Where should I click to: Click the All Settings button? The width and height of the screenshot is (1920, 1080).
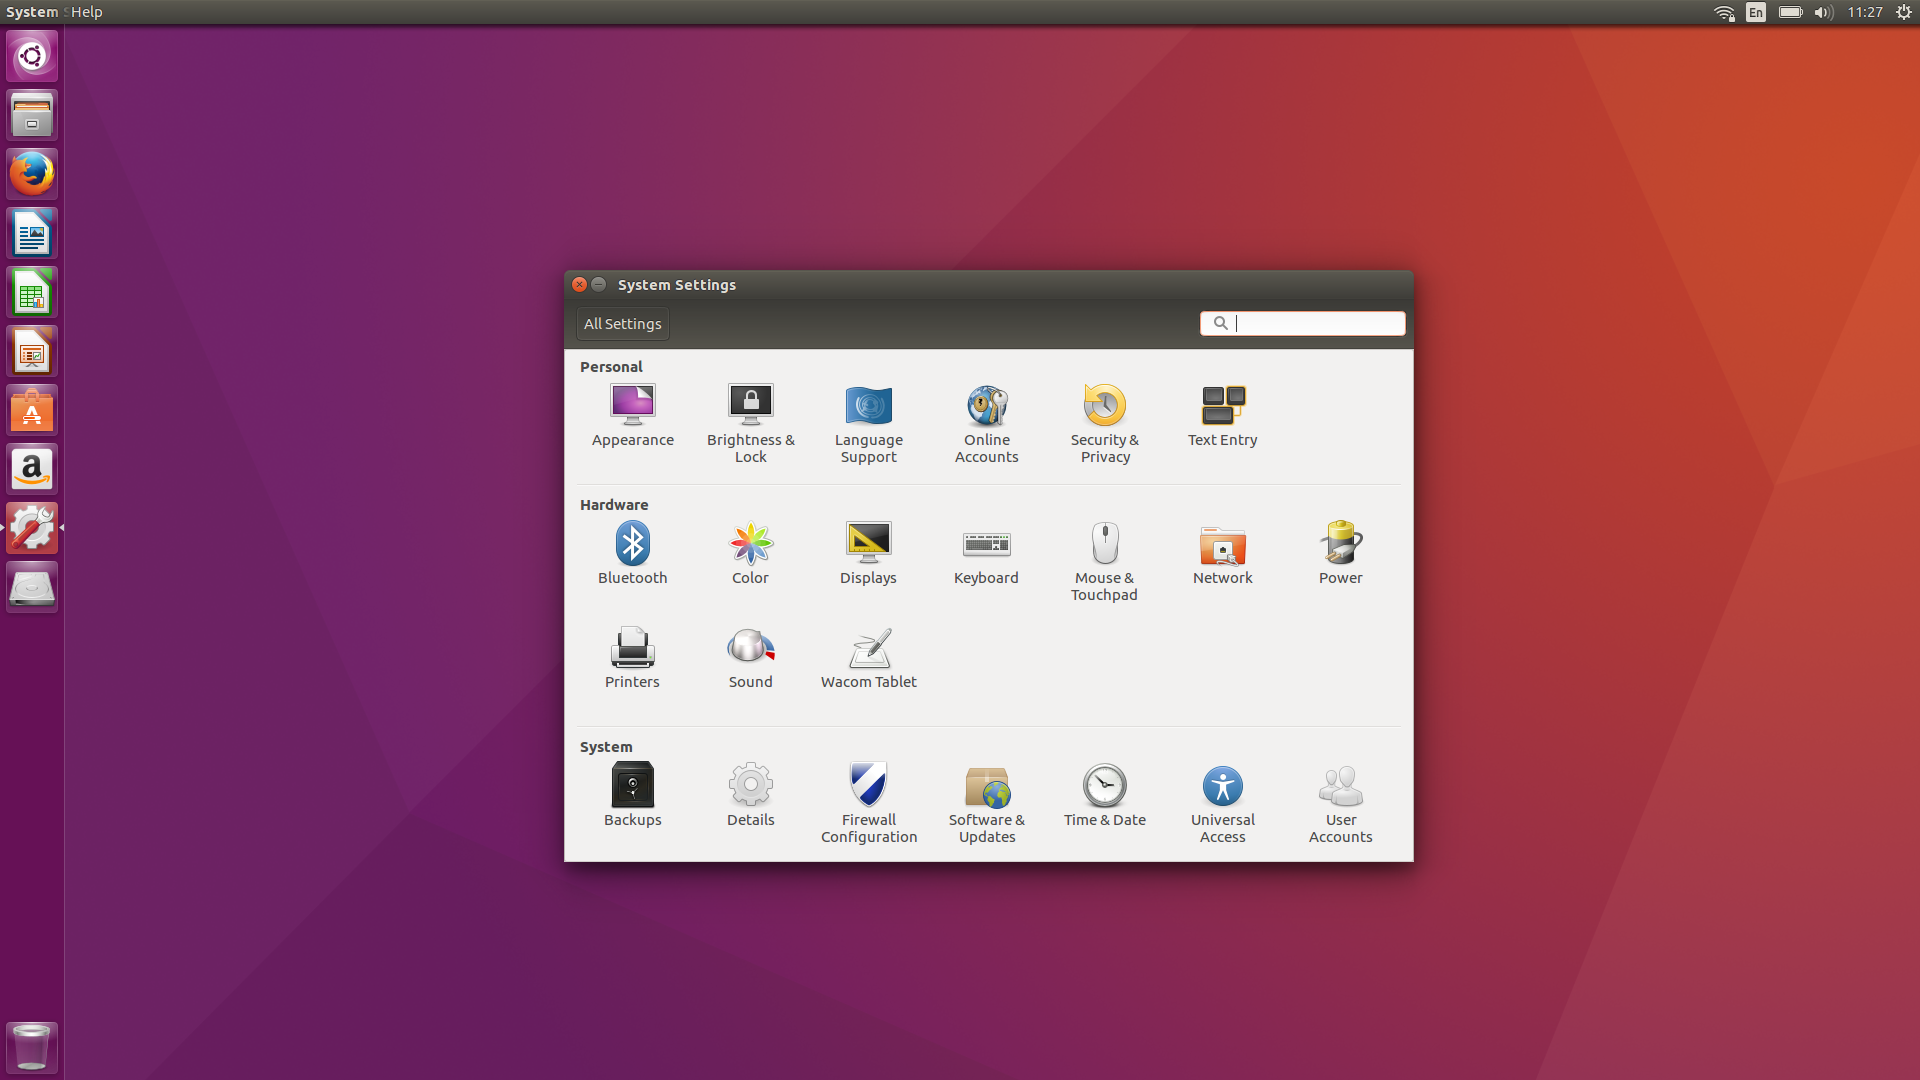pos(622,324)
